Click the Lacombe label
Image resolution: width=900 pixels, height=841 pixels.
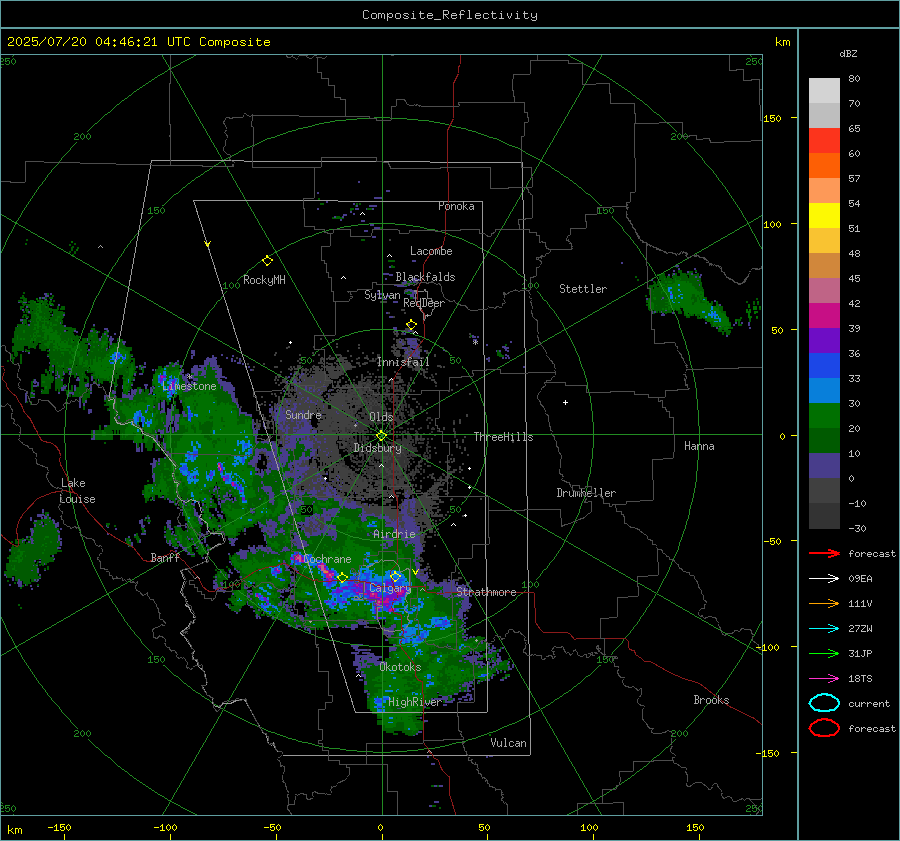tap(431, 251)
